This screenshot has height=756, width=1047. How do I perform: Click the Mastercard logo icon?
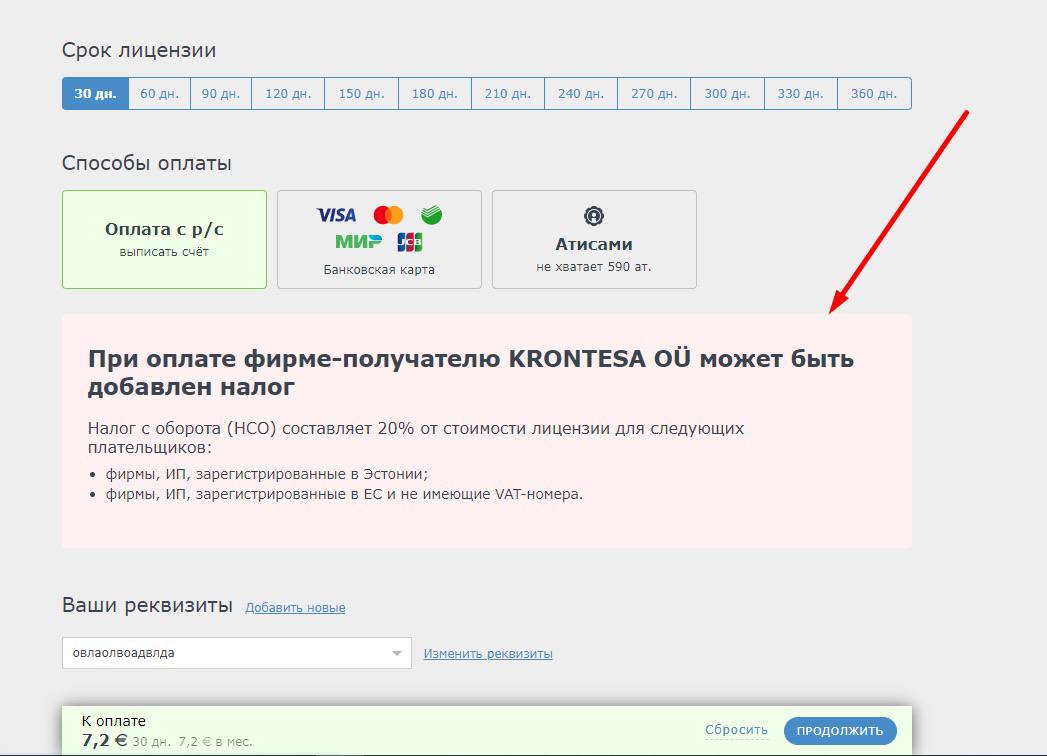coord(388,215)
